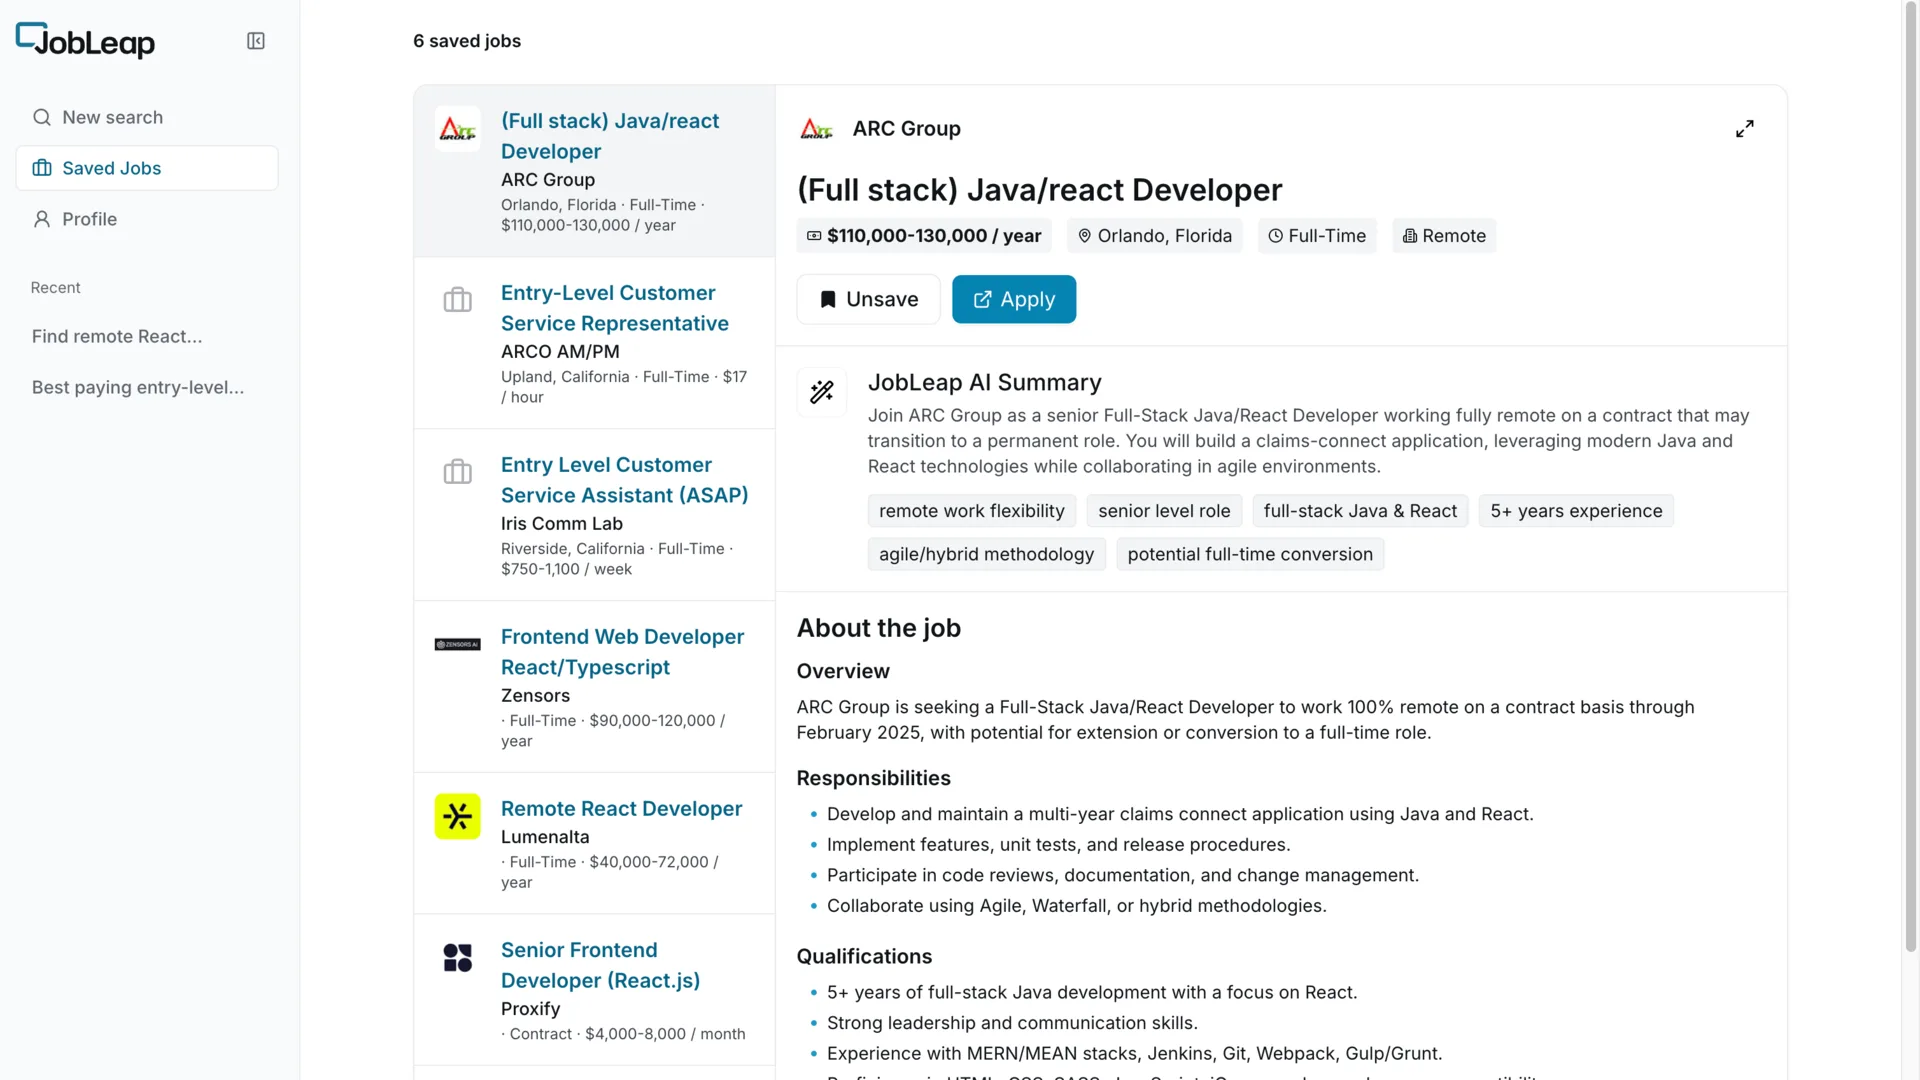The height and width of the screenshot is (1080, 1920).
Task: Open Senior Frontend Developer (React.js) job
Action: tap(601, 965)
